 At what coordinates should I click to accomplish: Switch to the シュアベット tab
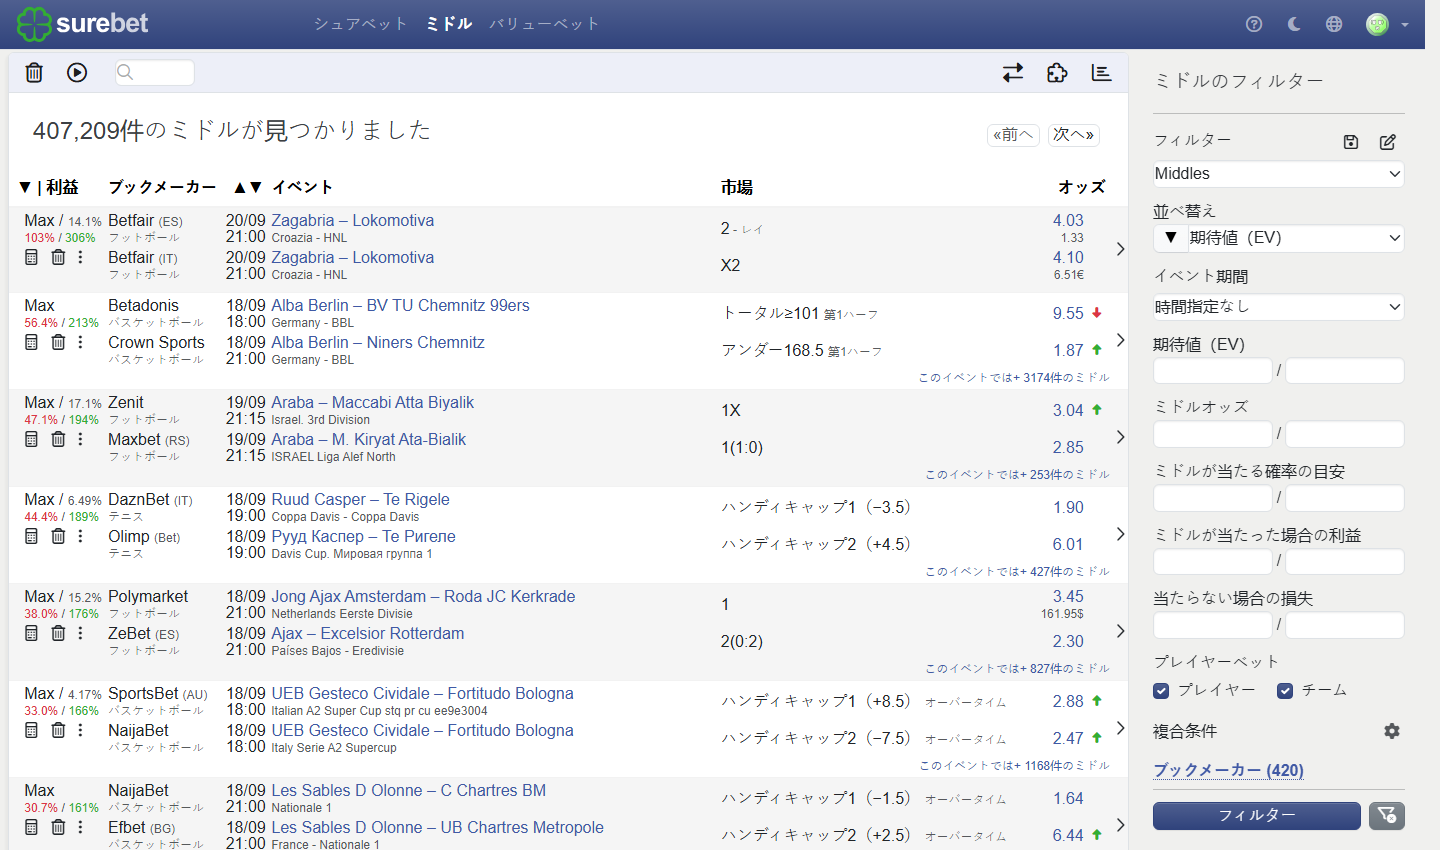tap(360, 24)
